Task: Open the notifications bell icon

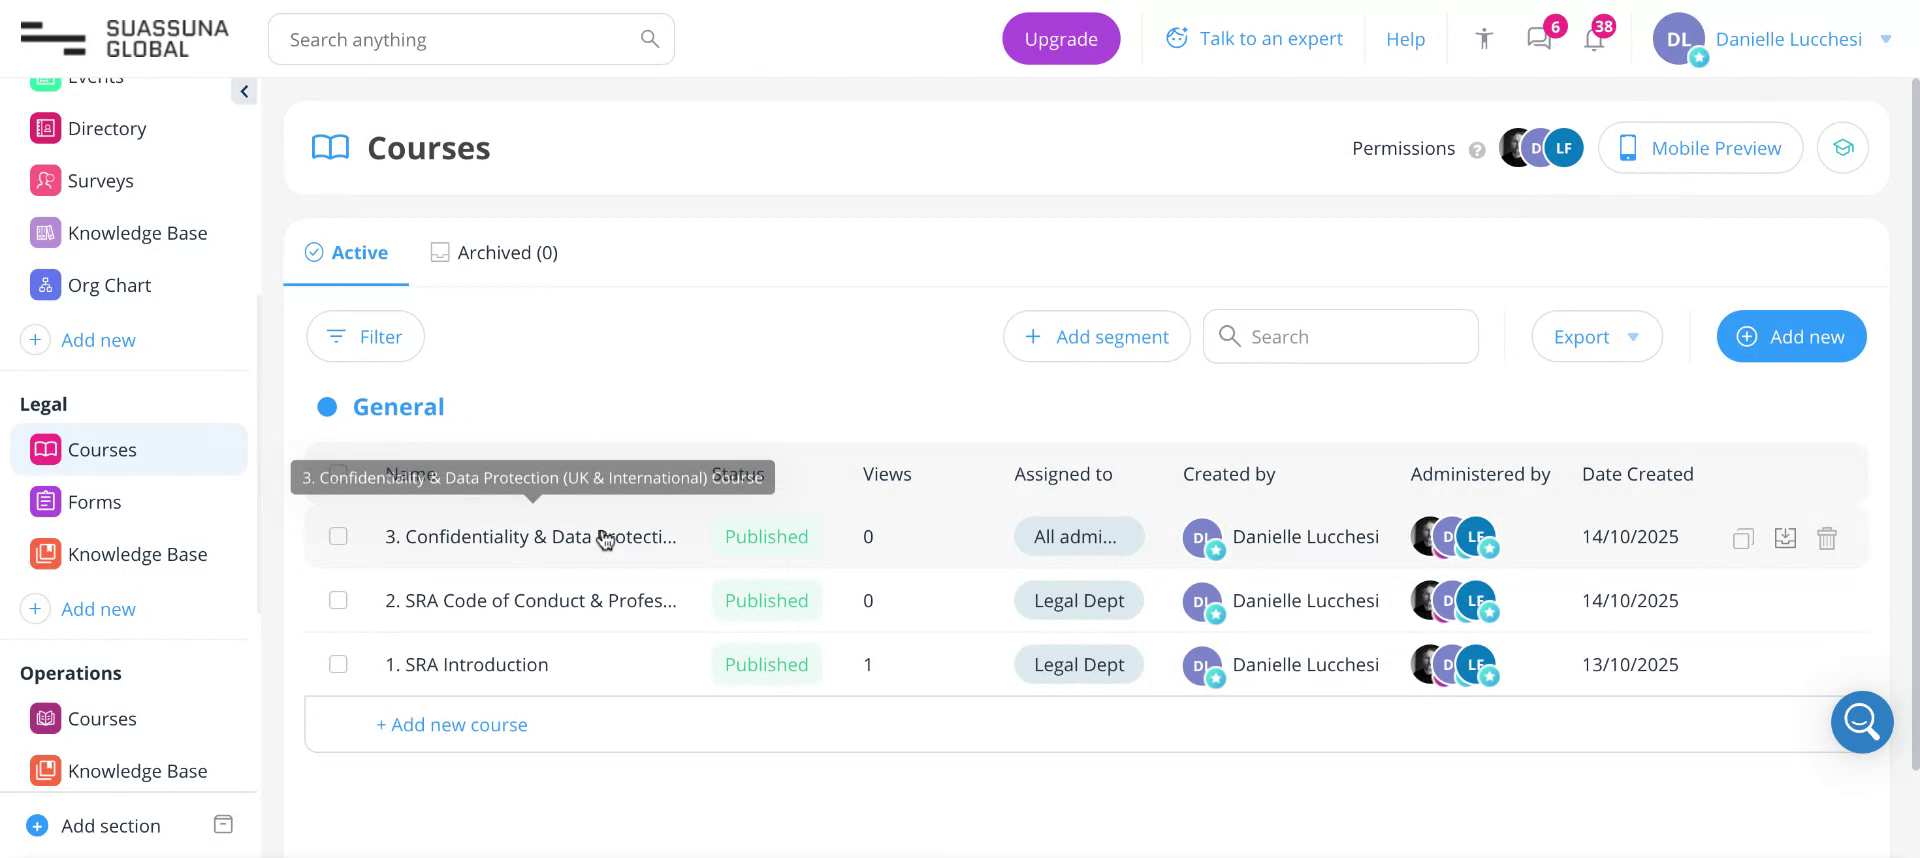Action: tap(1594, 40)
